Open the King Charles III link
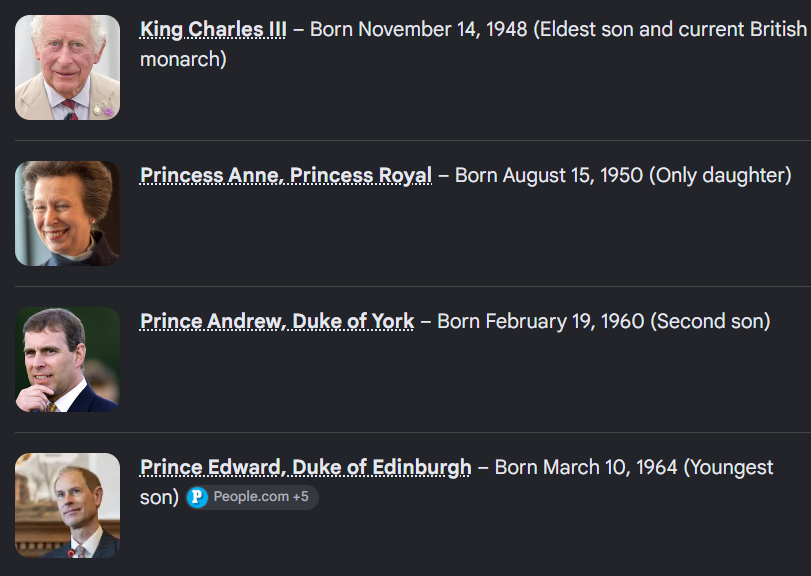811x576 pixels. coord(213,29)
